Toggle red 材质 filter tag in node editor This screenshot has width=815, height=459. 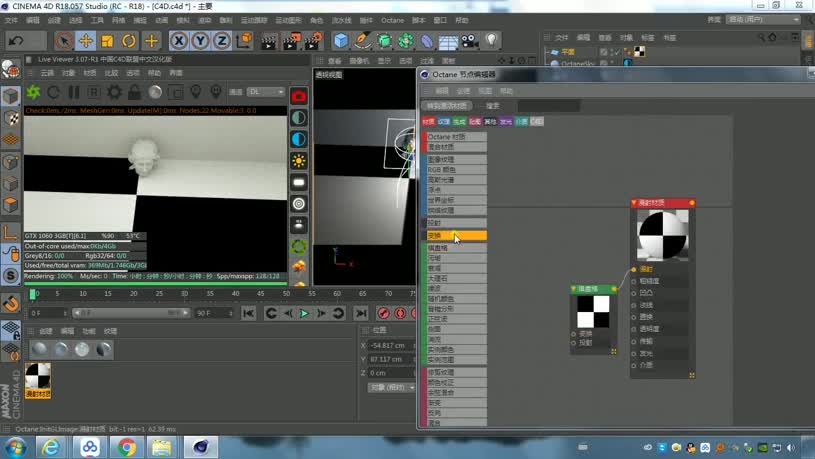428,122
